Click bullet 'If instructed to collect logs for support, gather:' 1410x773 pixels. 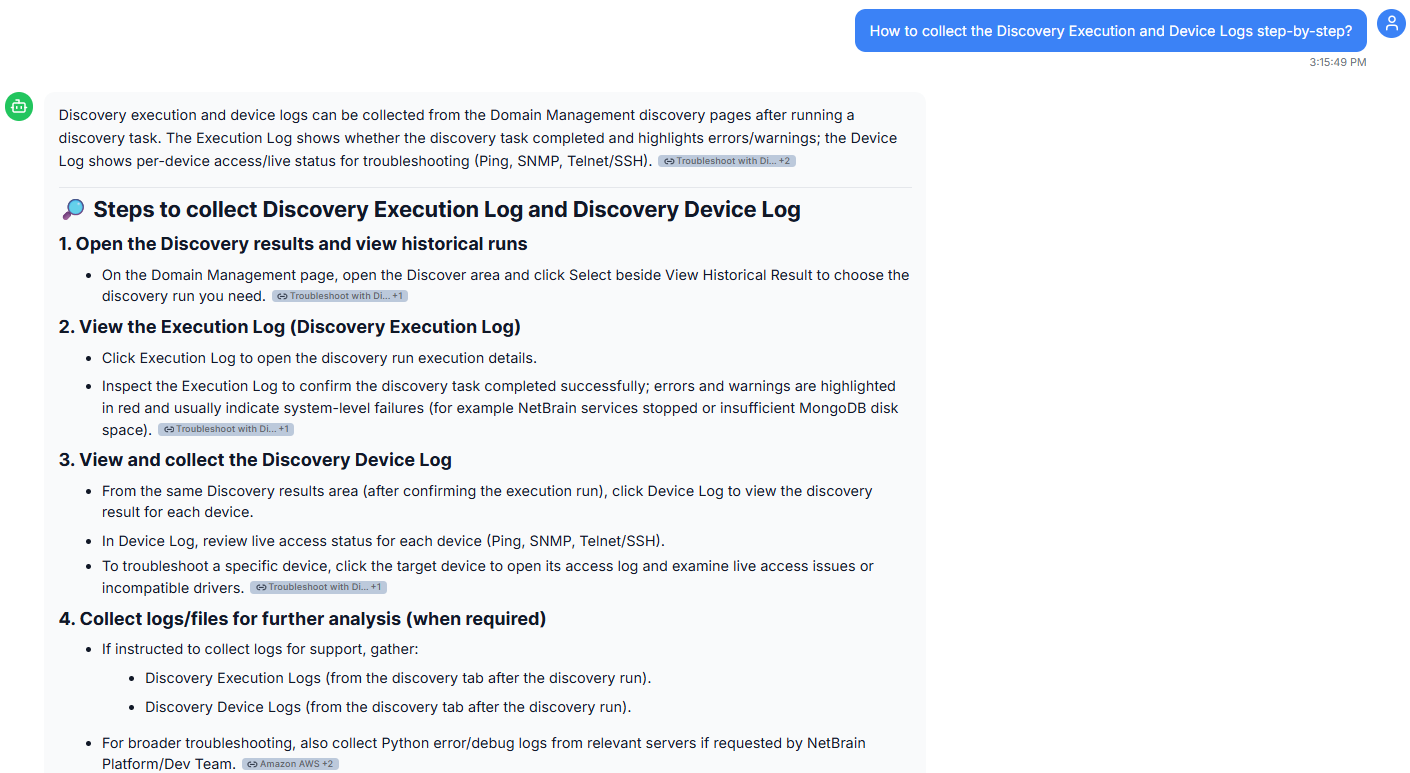pos(260,649)
